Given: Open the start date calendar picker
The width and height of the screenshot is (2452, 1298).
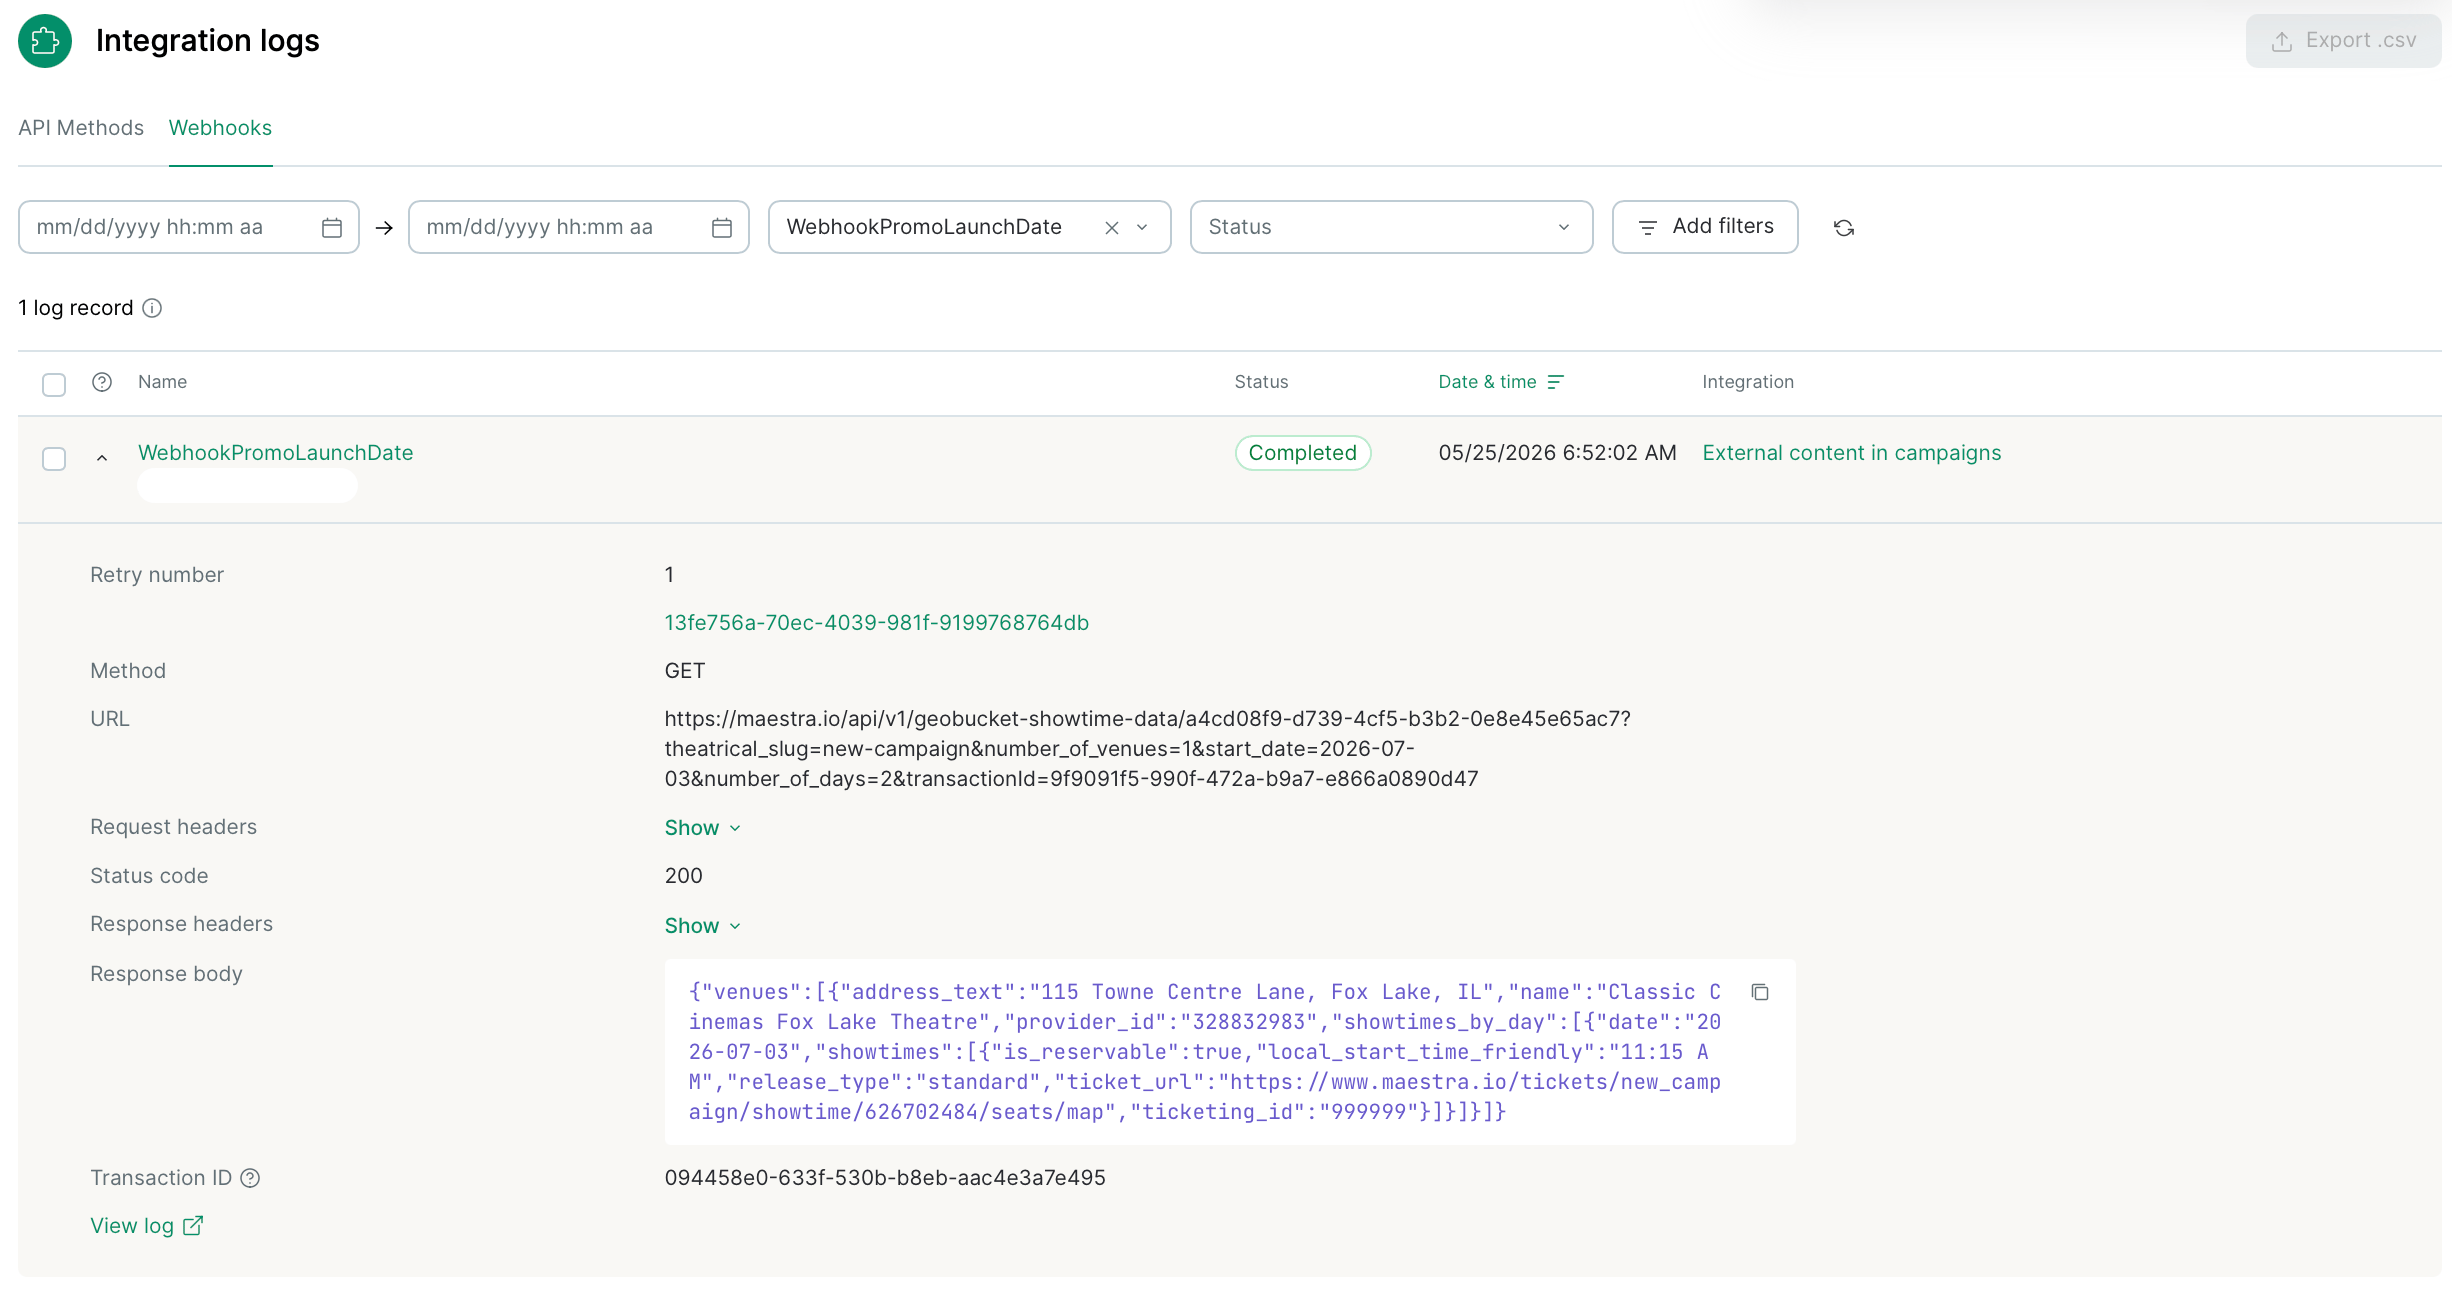Looking at the screenshot, I should point(332,228).
